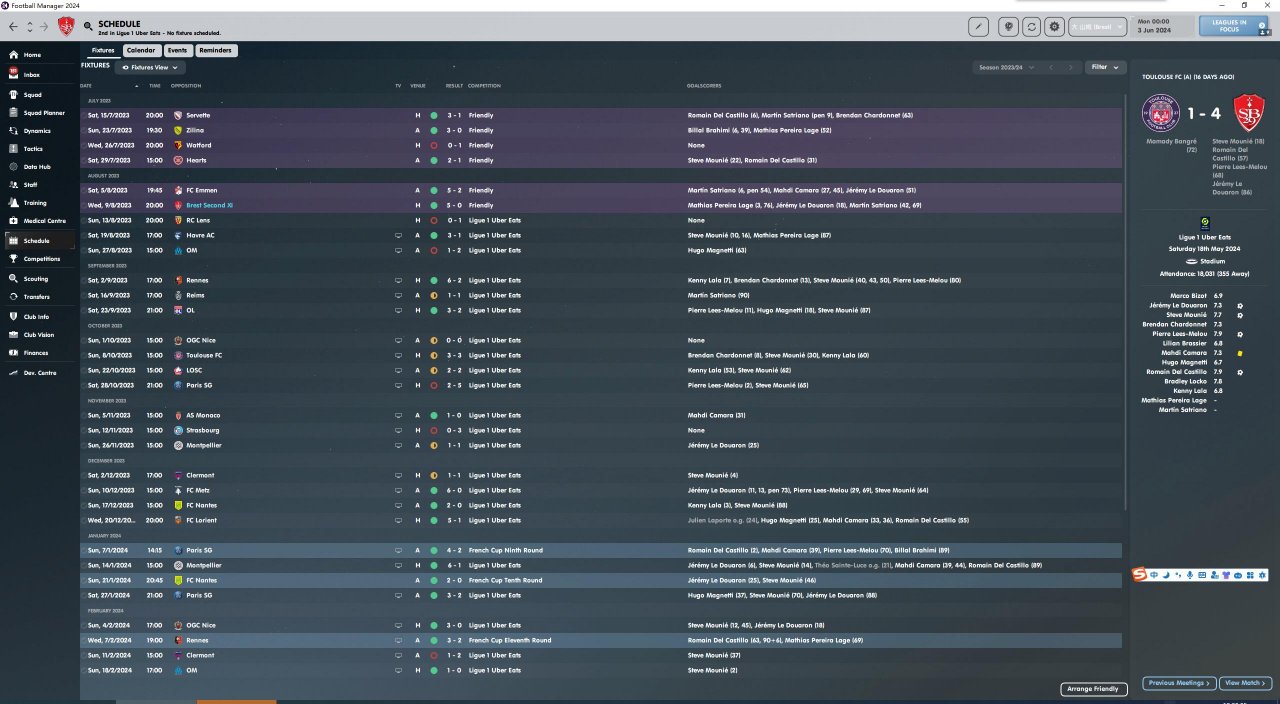Viewport: 1280px width, 704px height.
Task: Open the Season 2023/24 dropdown
Action: [1007, 67]
